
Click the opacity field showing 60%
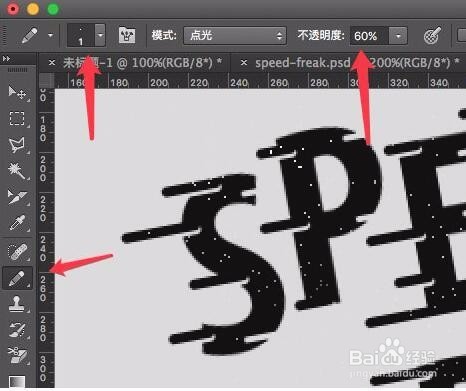tap(369, 36)
